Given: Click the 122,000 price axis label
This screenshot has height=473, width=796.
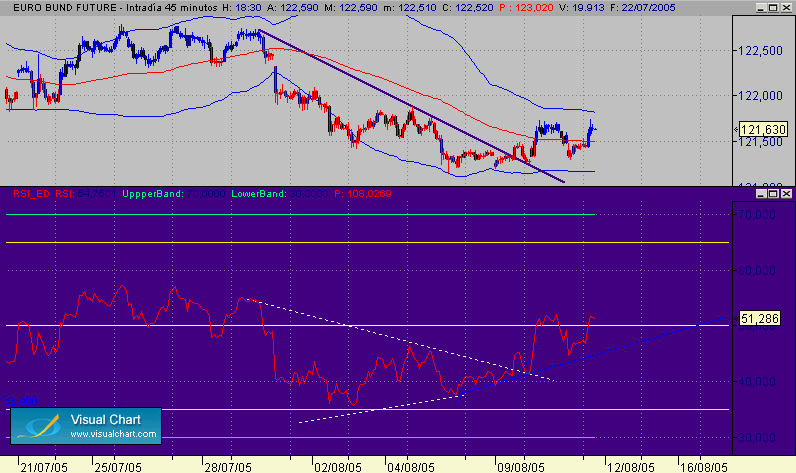Looking at the screenshot, I should (x=760, y=95).
